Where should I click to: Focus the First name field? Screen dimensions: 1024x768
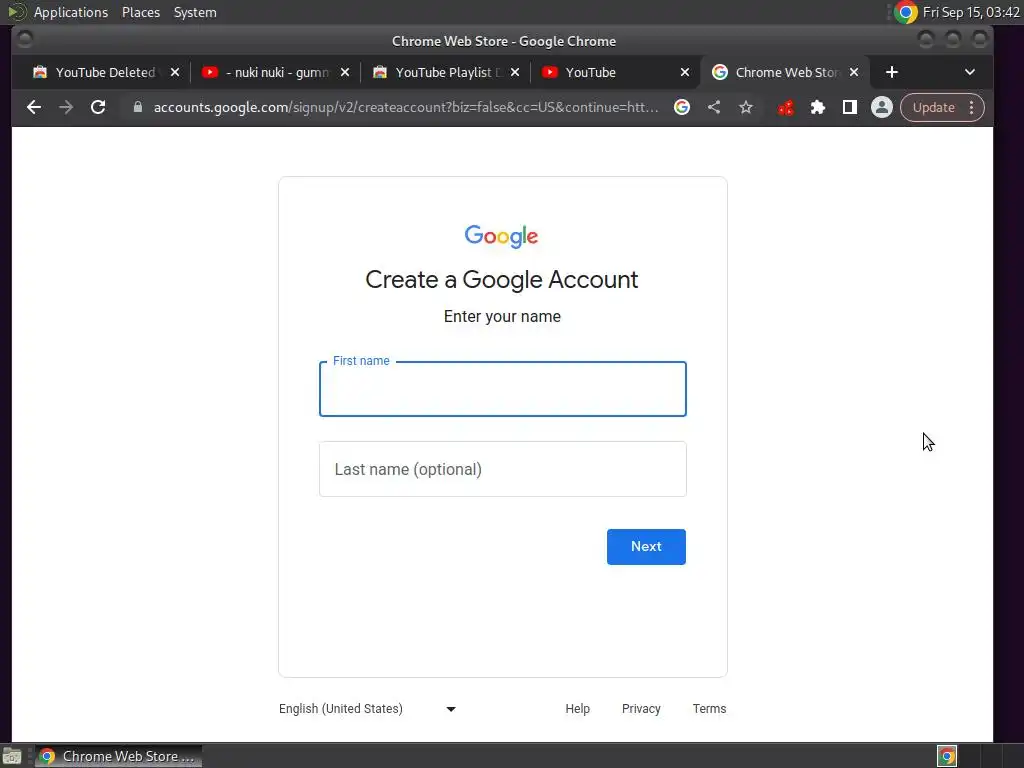click(x=502, y=389)
